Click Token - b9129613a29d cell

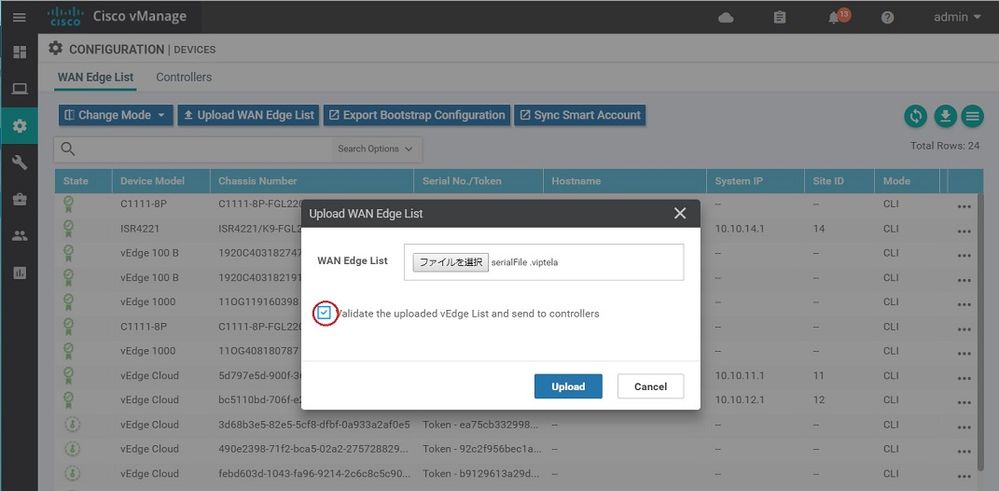click(481, 473)
